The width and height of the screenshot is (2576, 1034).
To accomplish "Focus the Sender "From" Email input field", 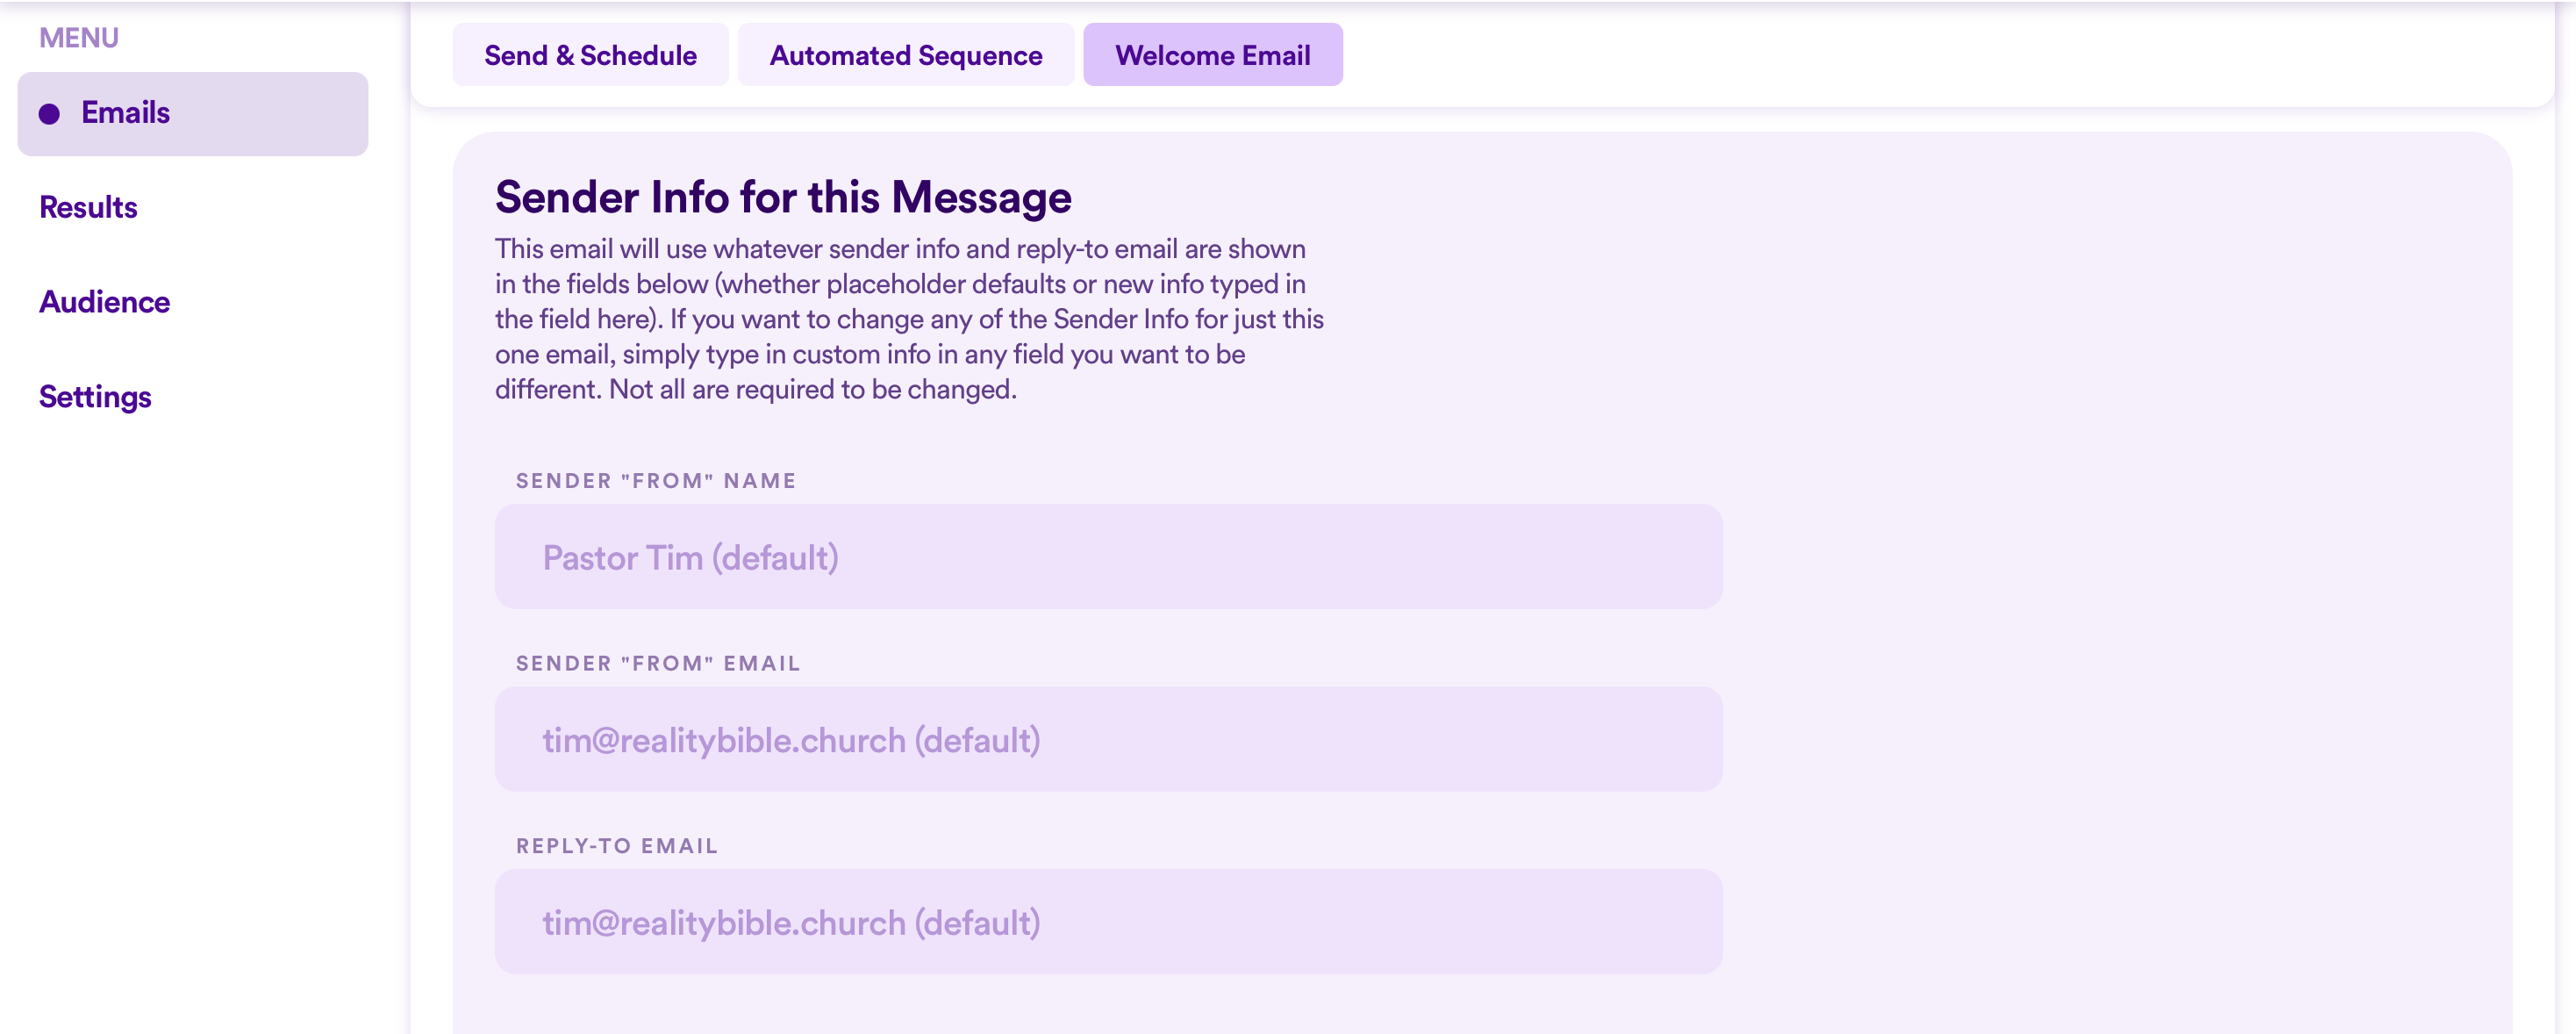I will click(x=1108, y=739).
